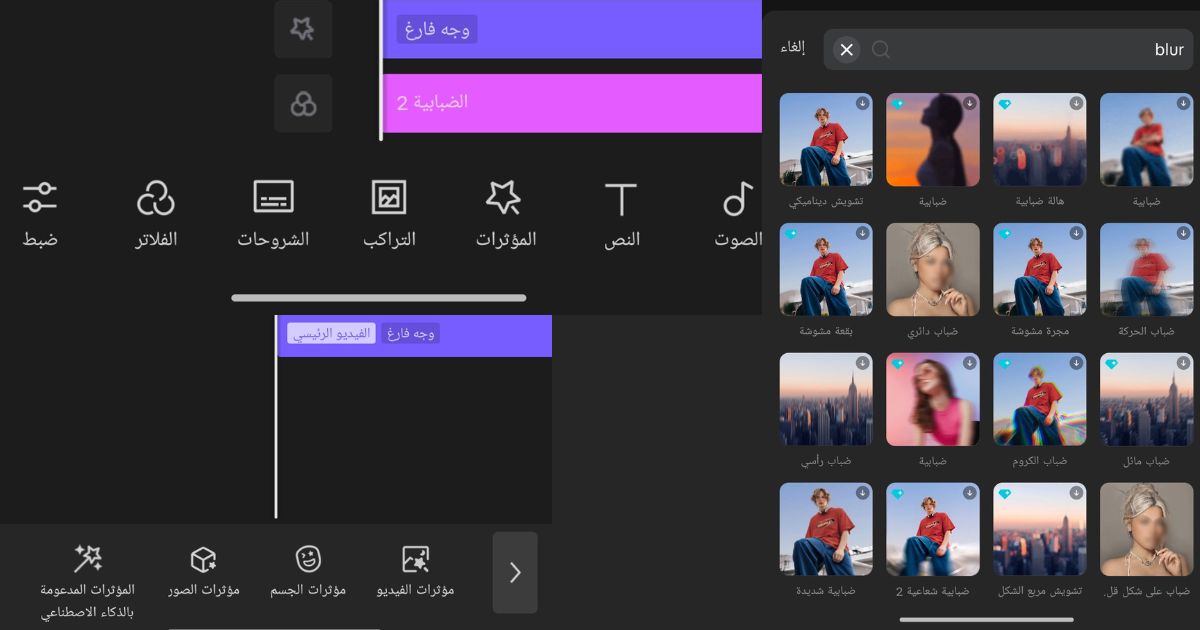Open the Effects (المؤثرات) star icon
Image resolution: width=1200 pixels, height=630 pixels.
point(505,214)
